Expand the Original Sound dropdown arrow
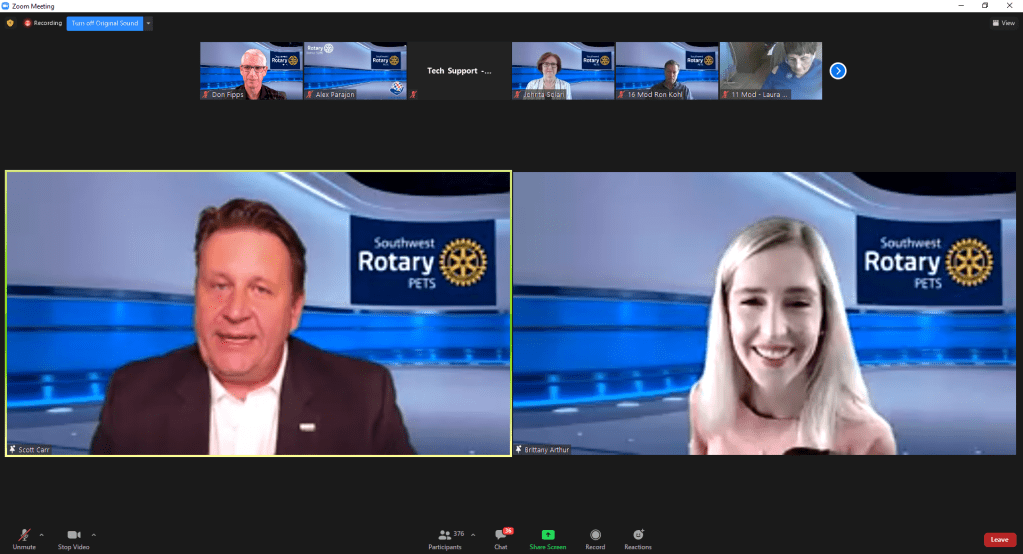 click(149, 23)
